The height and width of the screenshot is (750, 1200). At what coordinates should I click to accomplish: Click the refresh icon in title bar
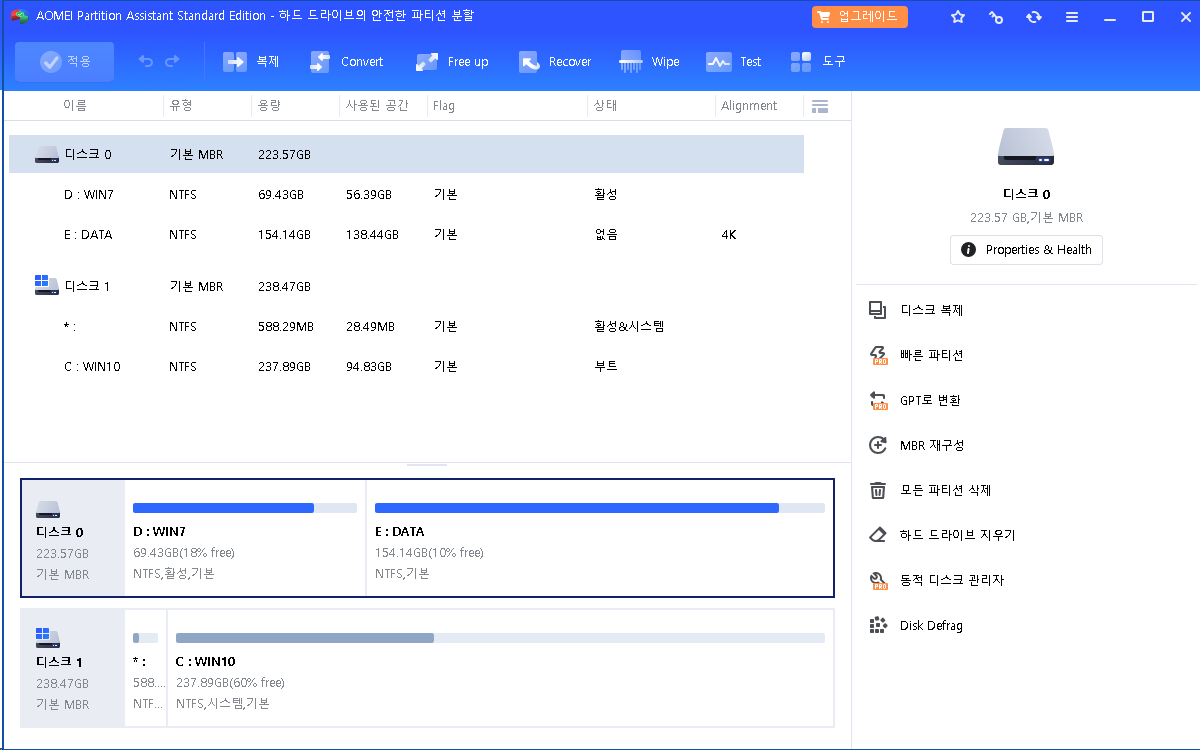[x=1034, y=17]
